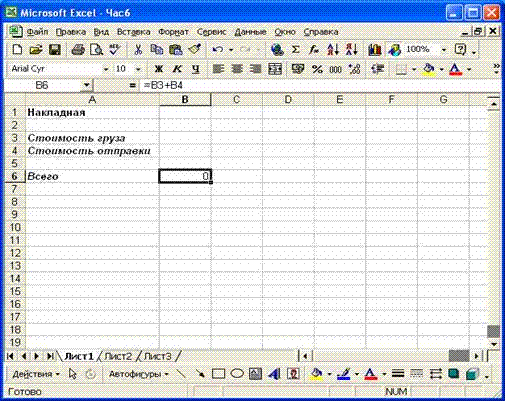Click the formula bar showing =B3+B4
Viewport: 505px width, 401px height.
point(320,85)
